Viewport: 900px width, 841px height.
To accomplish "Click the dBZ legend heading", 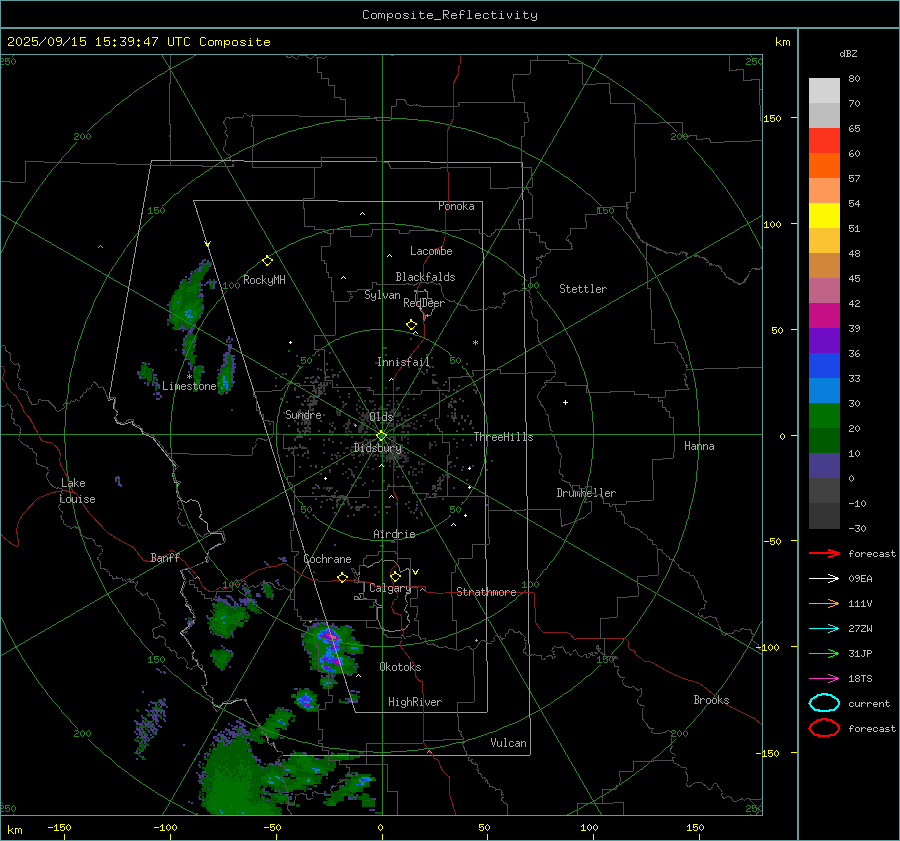I will [848, 53].
